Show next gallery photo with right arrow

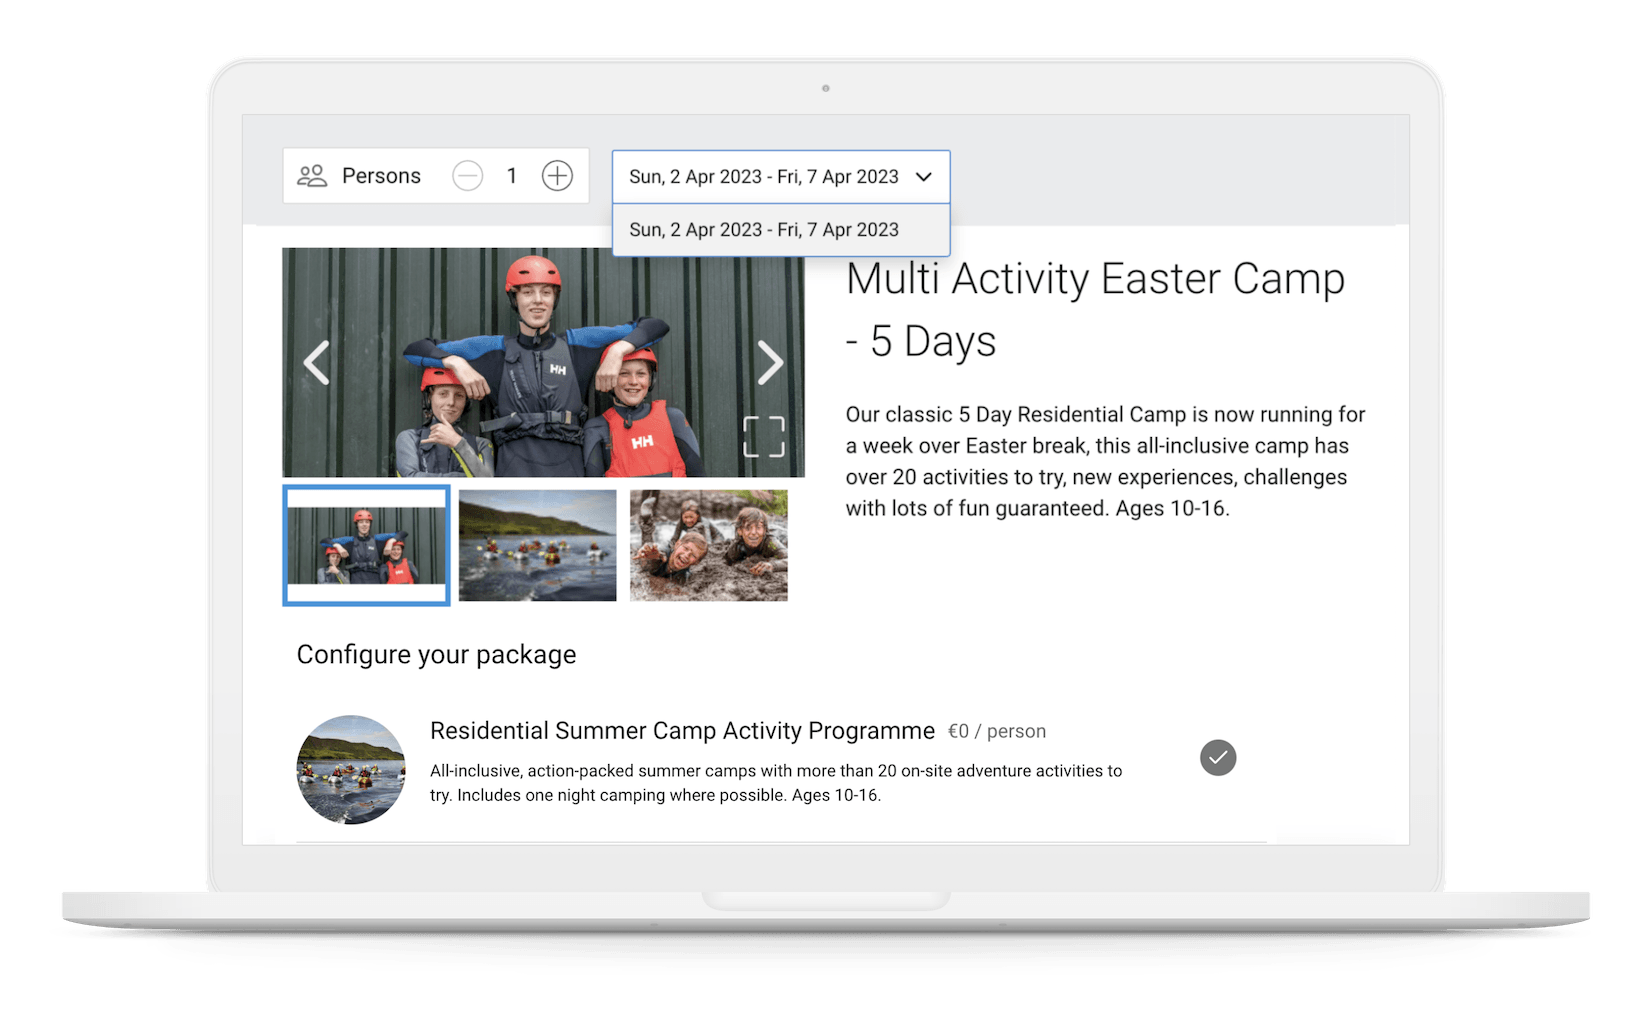coord(769,363)
